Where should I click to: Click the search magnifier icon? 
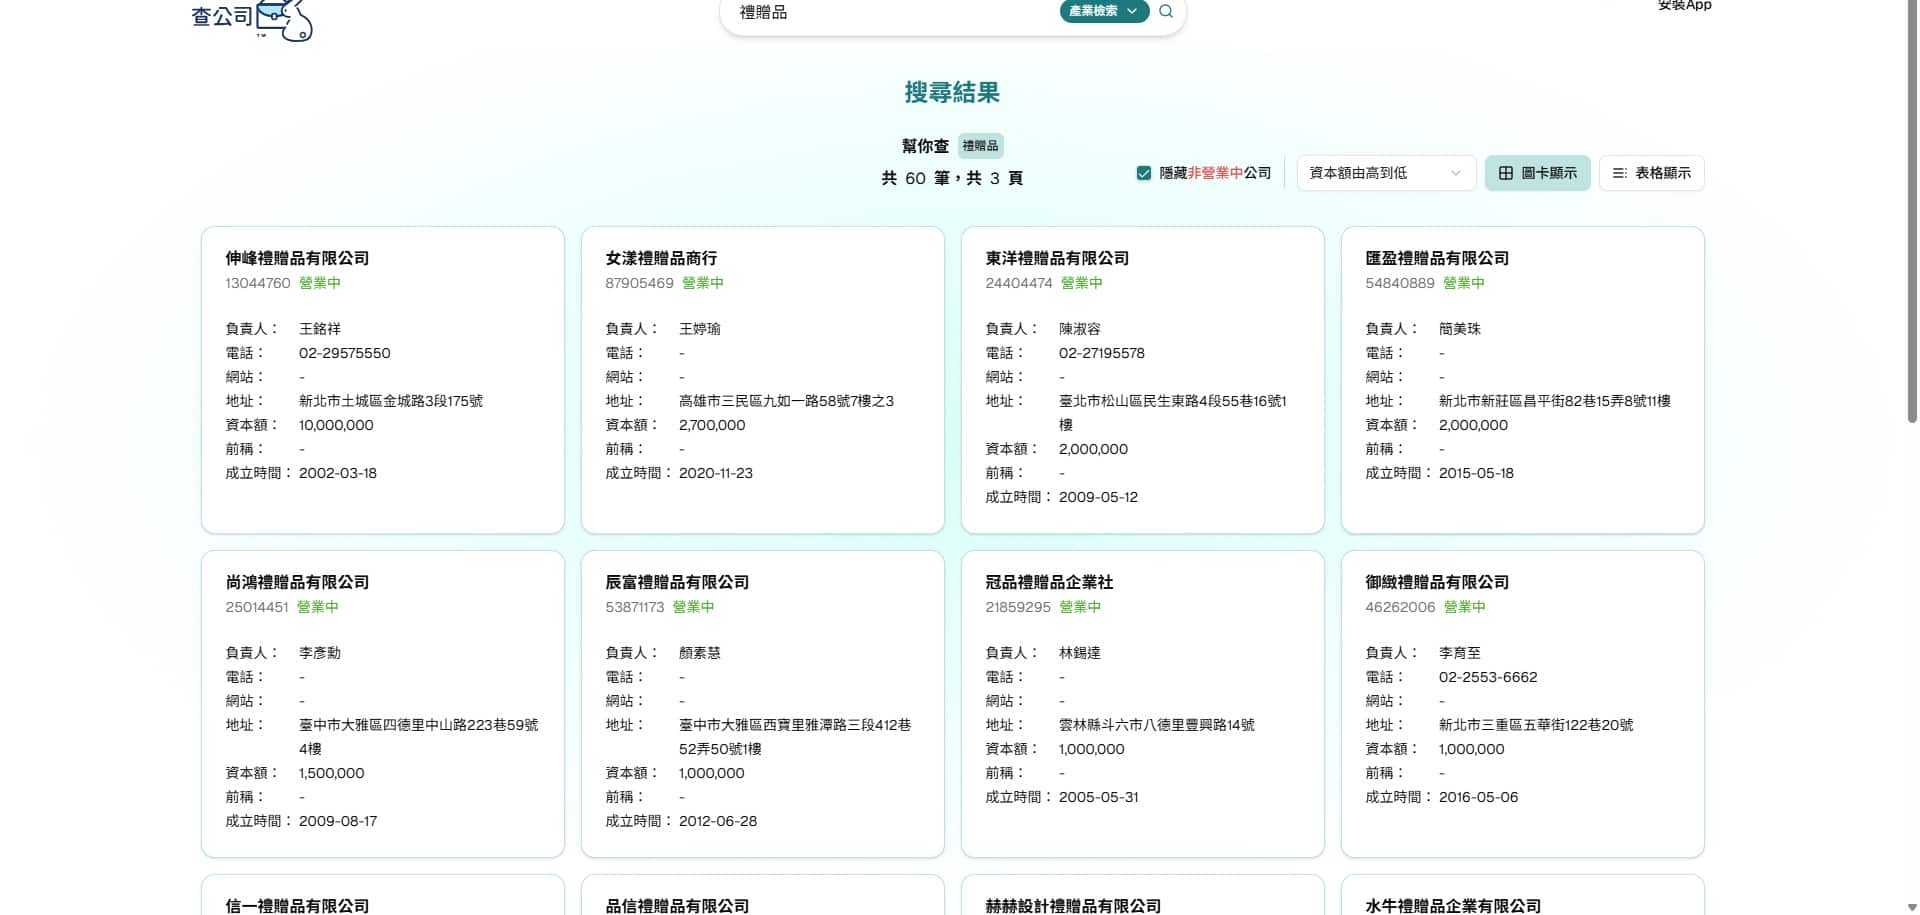(1166, 11)
